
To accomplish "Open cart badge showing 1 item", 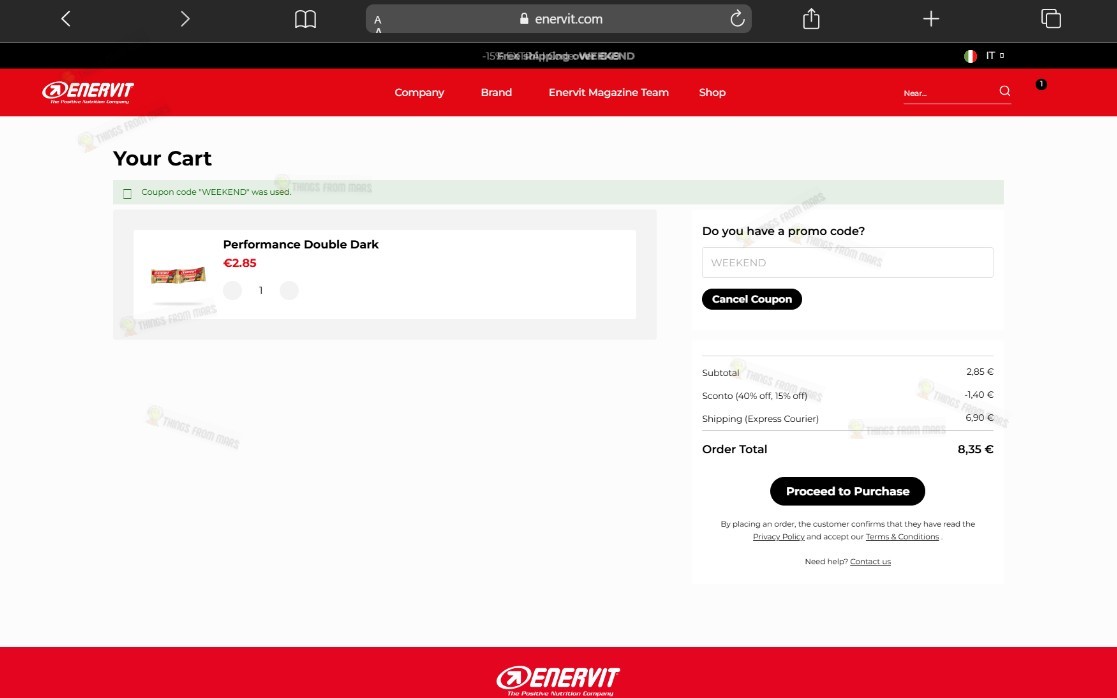I will point(1041,84).
